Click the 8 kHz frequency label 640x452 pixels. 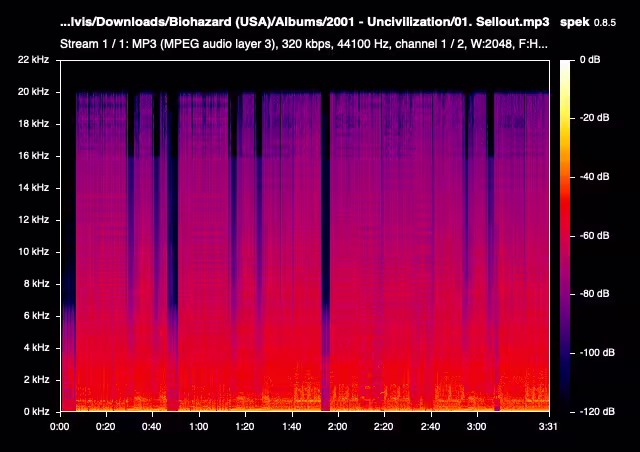click(36, 283)
